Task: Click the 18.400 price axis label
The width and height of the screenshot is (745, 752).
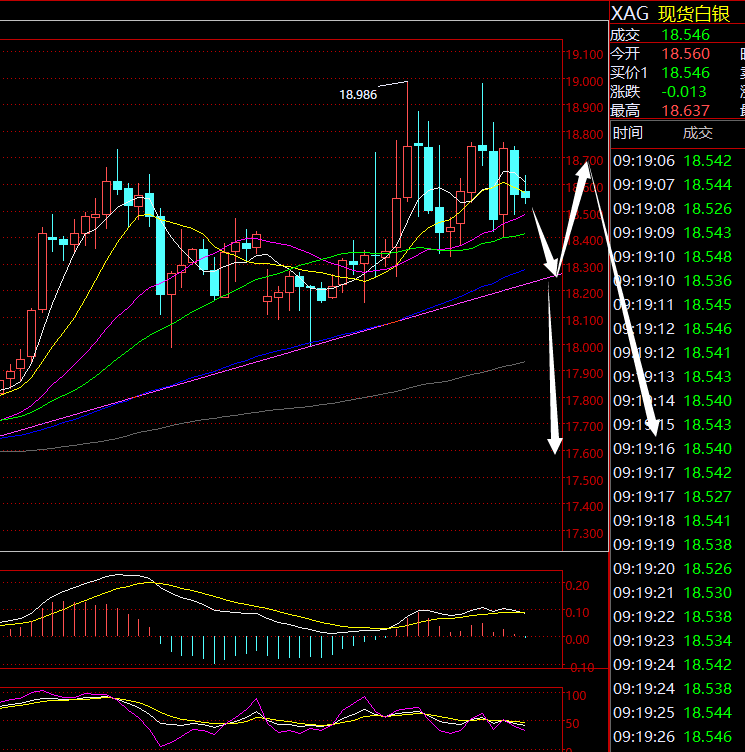Action: [x=584, y=241]
